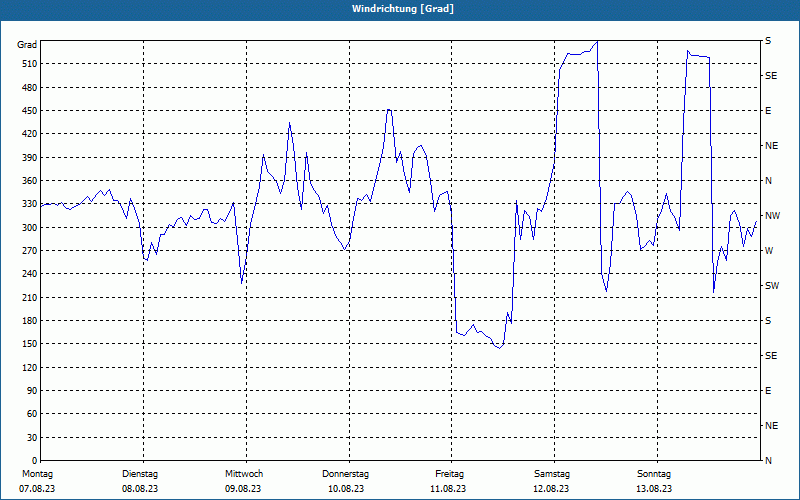The height and width of the screenshot is (500, 800).
Task: Click the date 08.08.23
Action: [140, 489]
